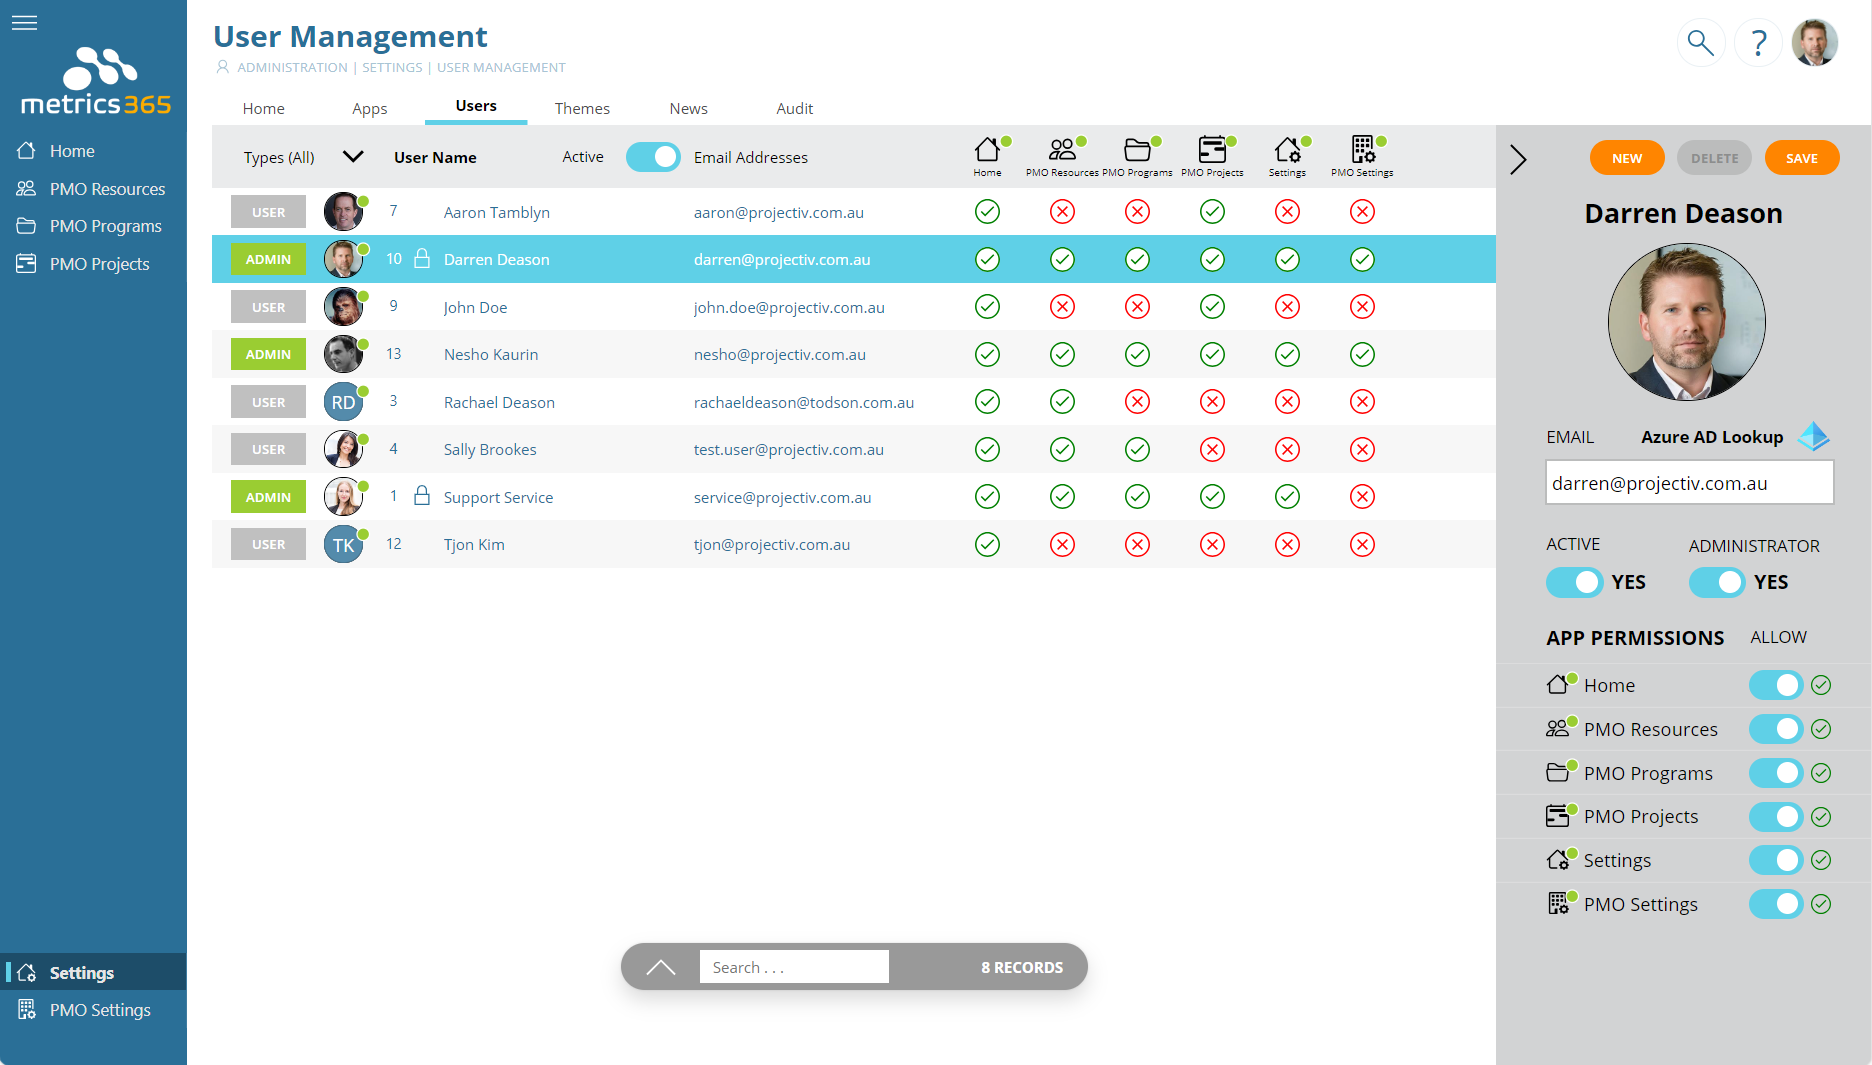The image size is (1872, 1065).
Task: Click the SAVE button
Action: (x=1802, y=158)
